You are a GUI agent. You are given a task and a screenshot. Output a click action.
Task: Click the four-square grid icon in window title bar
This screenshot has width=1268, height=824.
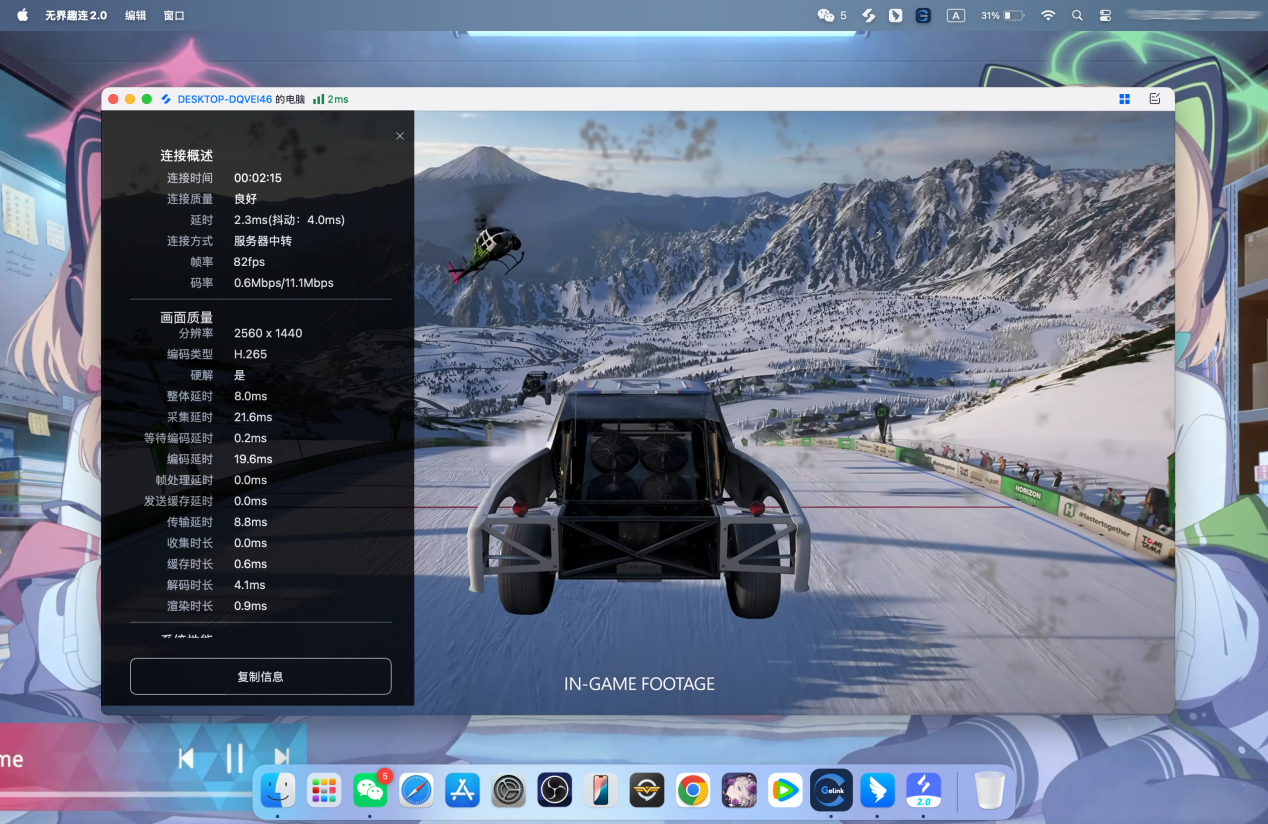coord(1125,99)
